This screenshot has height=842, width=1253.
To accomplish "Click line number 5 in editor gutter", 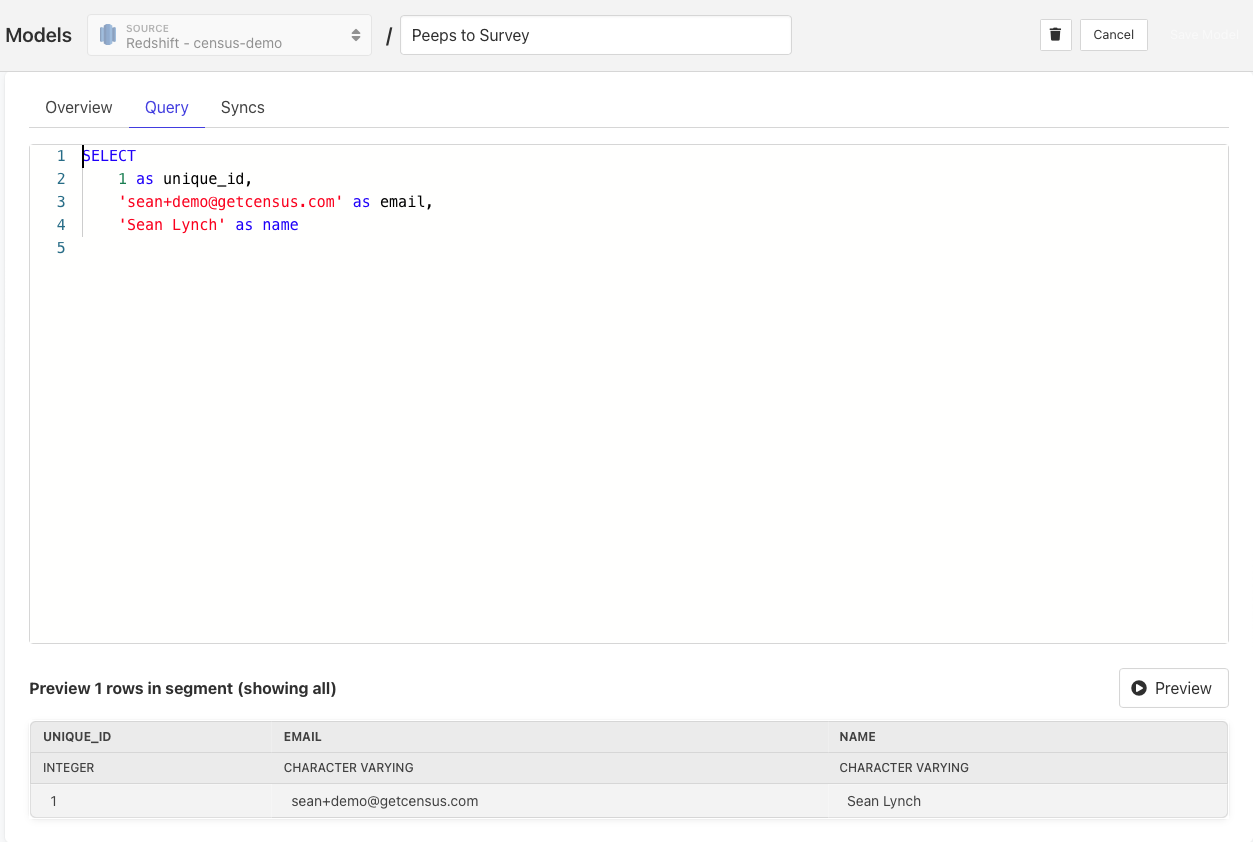I will pos(61,248).
